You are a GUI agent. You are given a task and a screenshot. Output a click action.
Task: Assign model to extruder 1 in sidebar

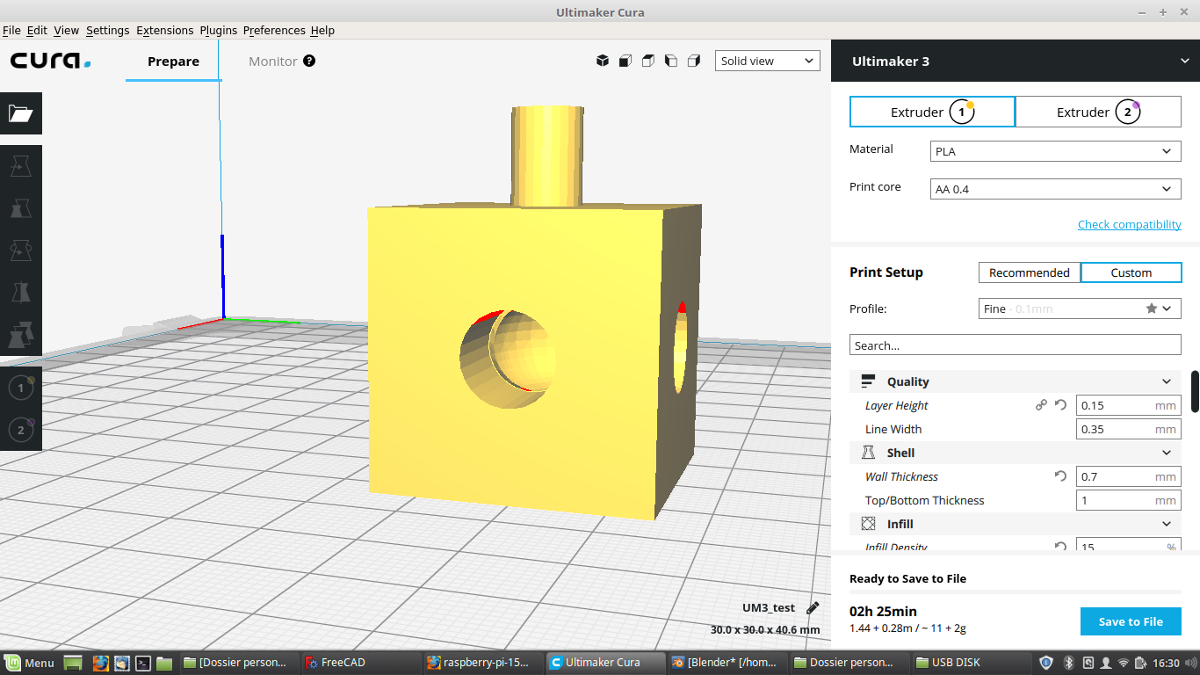21,388
